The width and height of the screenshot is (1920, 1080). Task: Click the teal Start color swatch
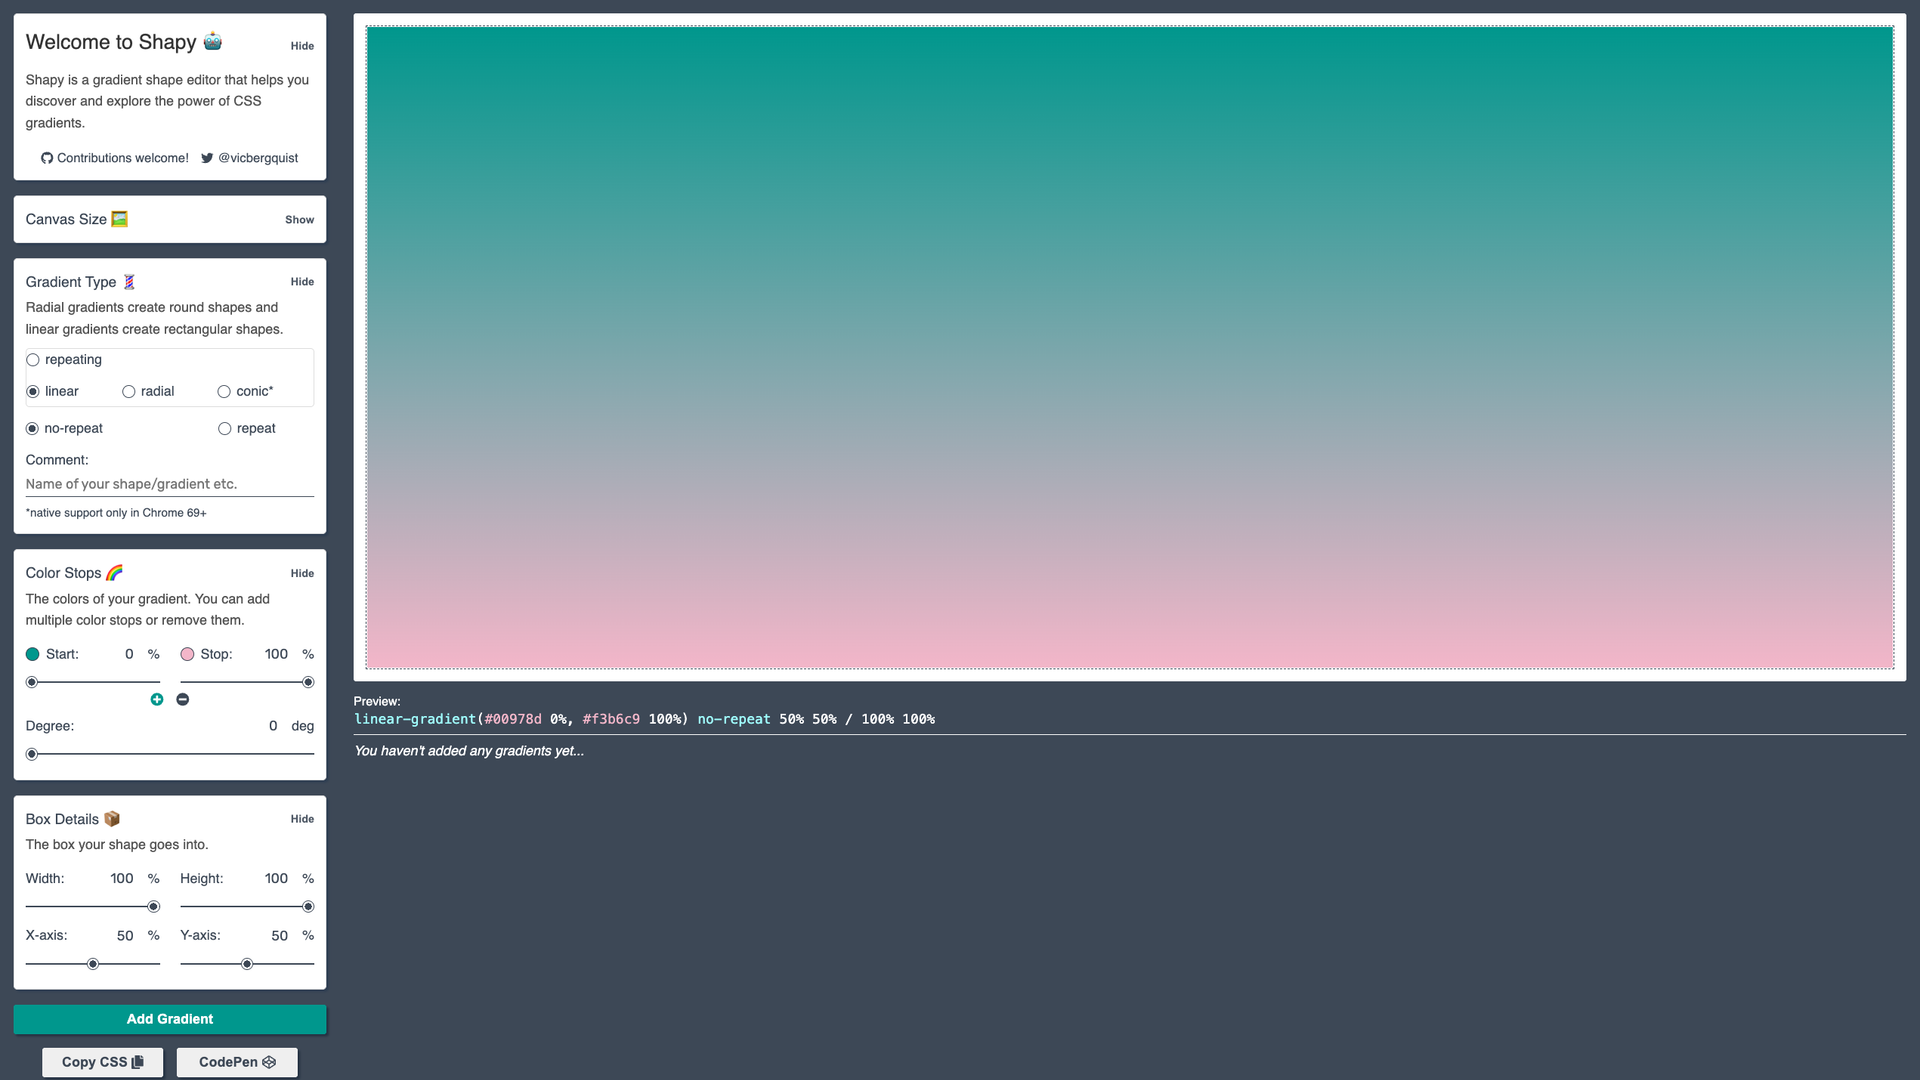tap(31, 654)
